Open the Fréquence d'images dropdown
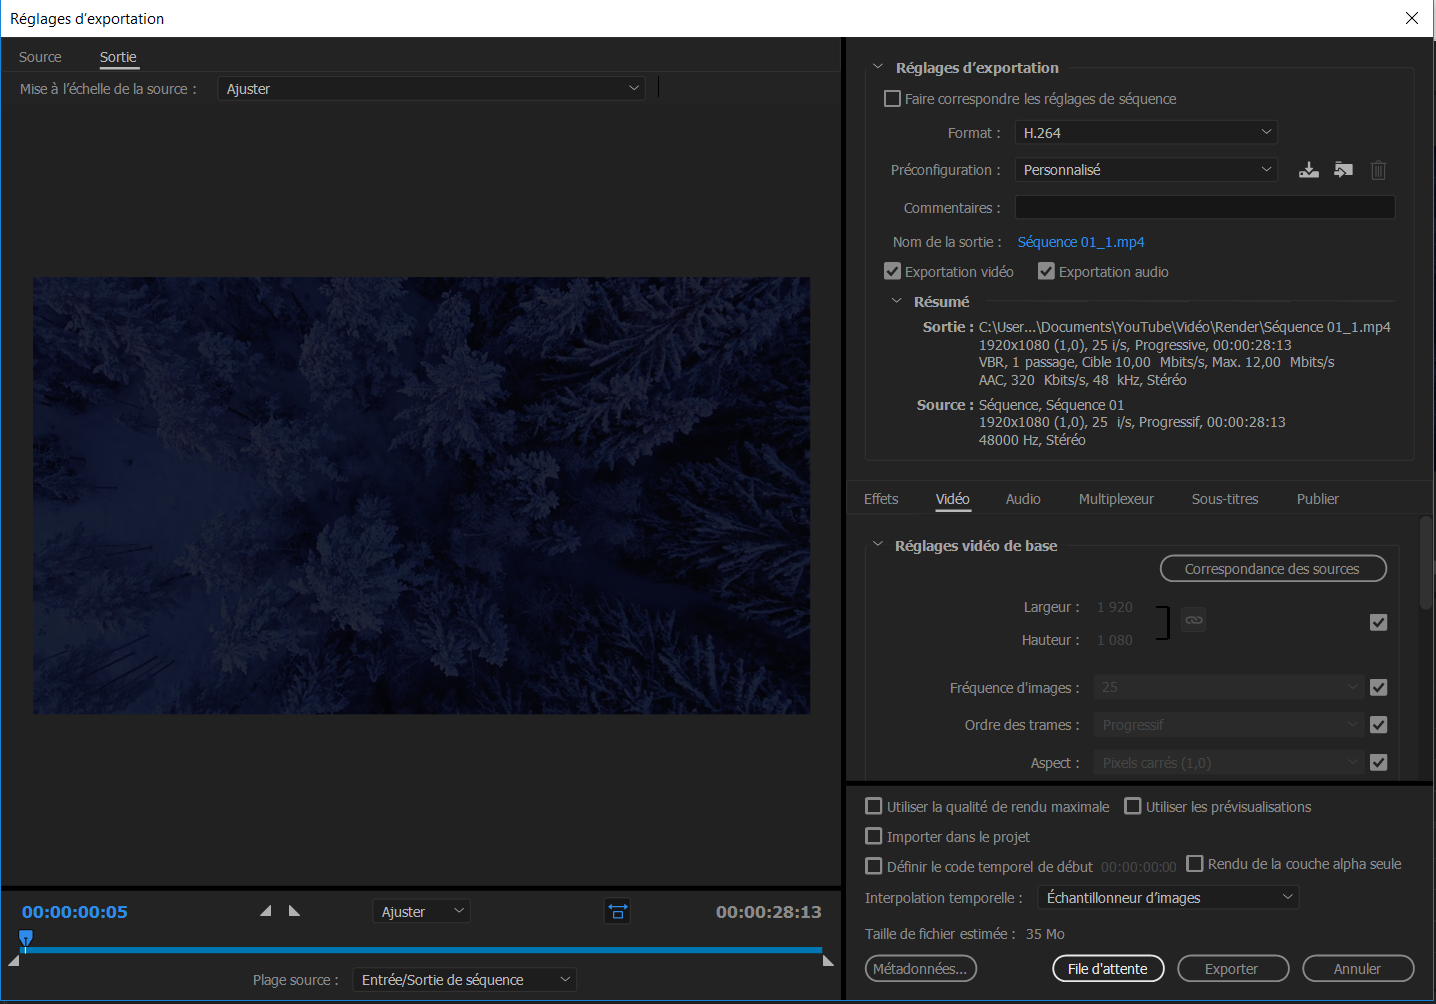Viewport: 1436px width, 1004px height. pyautogui.click(x=1228, y=687)
